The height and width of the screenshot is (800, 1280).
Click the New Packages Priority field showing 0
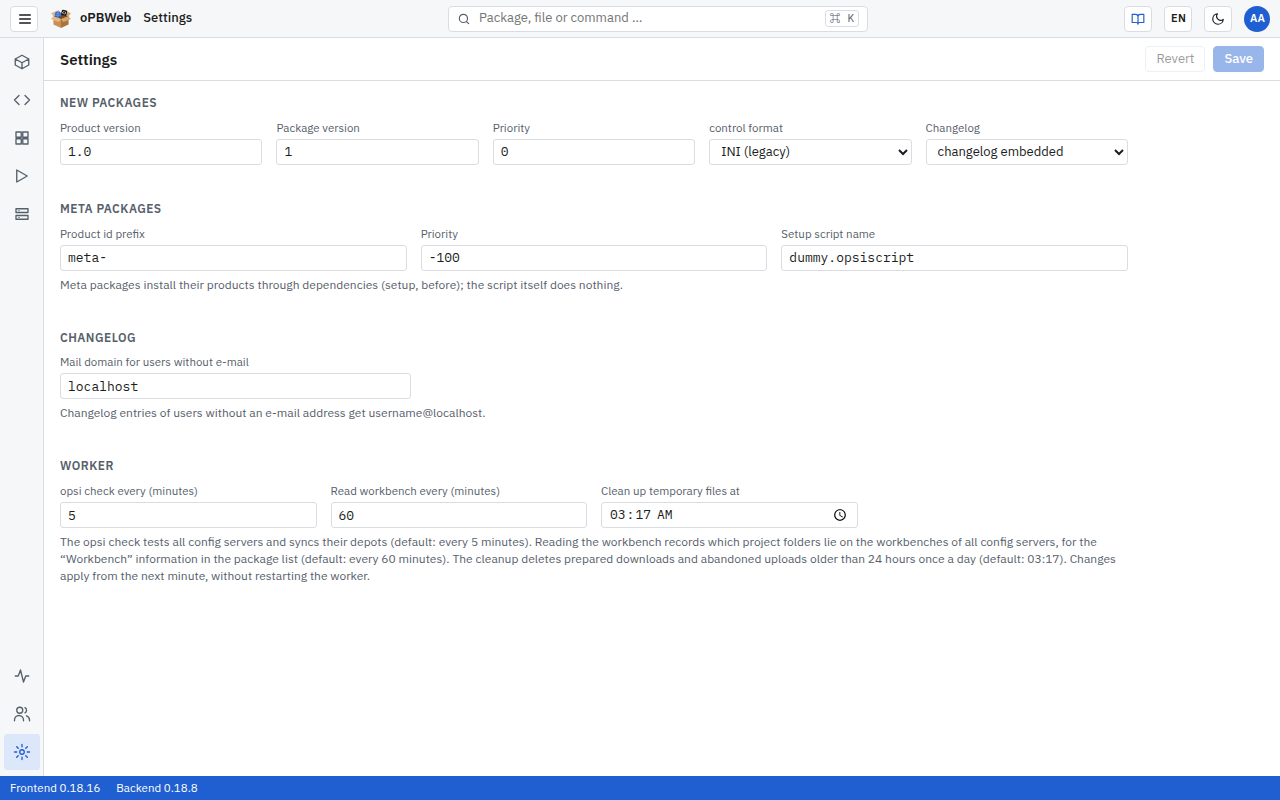(x=594, y=152)
